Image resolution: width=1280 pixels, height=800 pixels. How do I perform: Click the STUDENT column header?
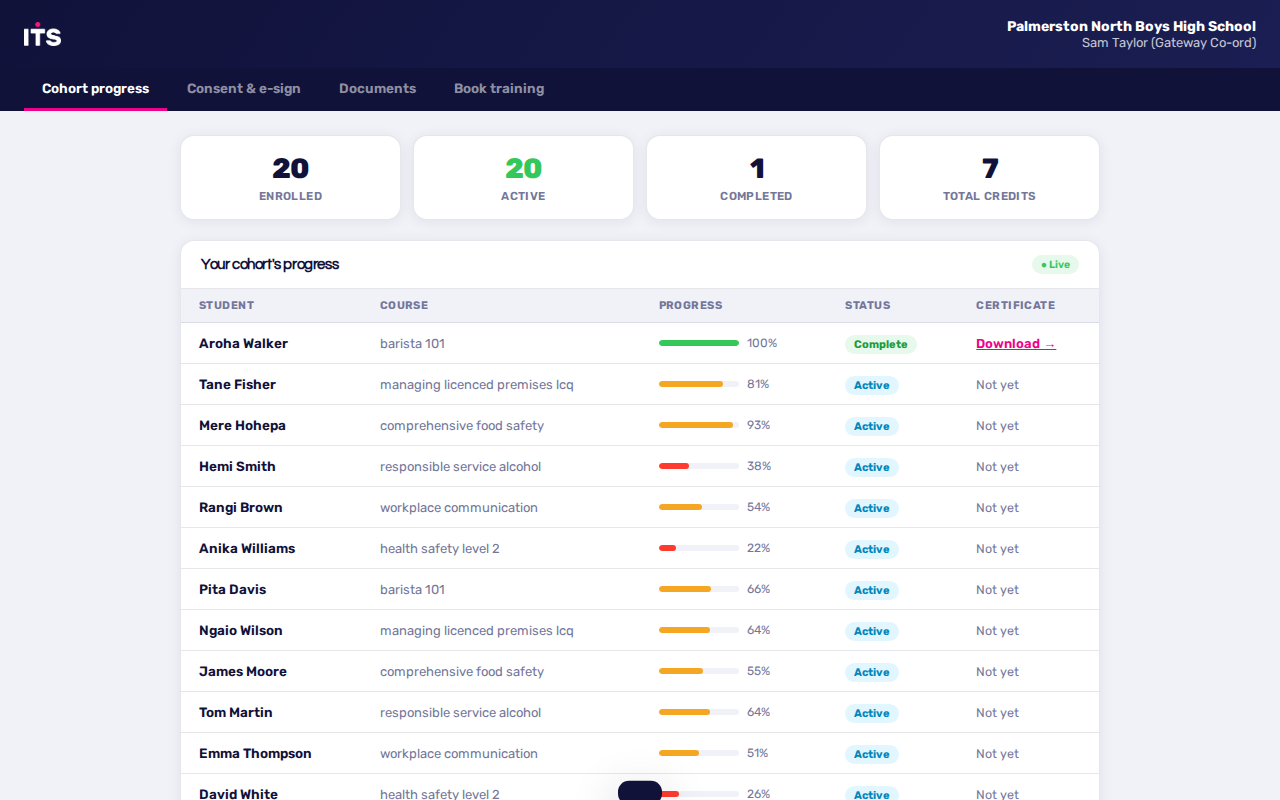[227, 306]
